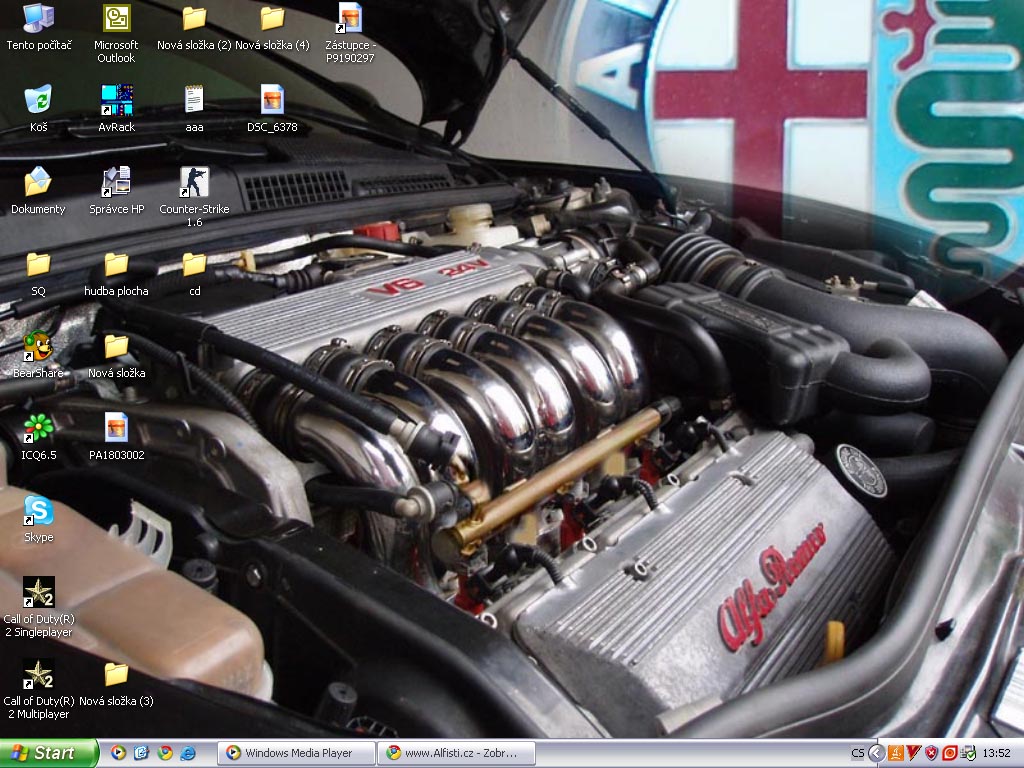Click the system clock showing 13:52
The height and width of the screenshot is (768, 1024).
tap(997, 753)
